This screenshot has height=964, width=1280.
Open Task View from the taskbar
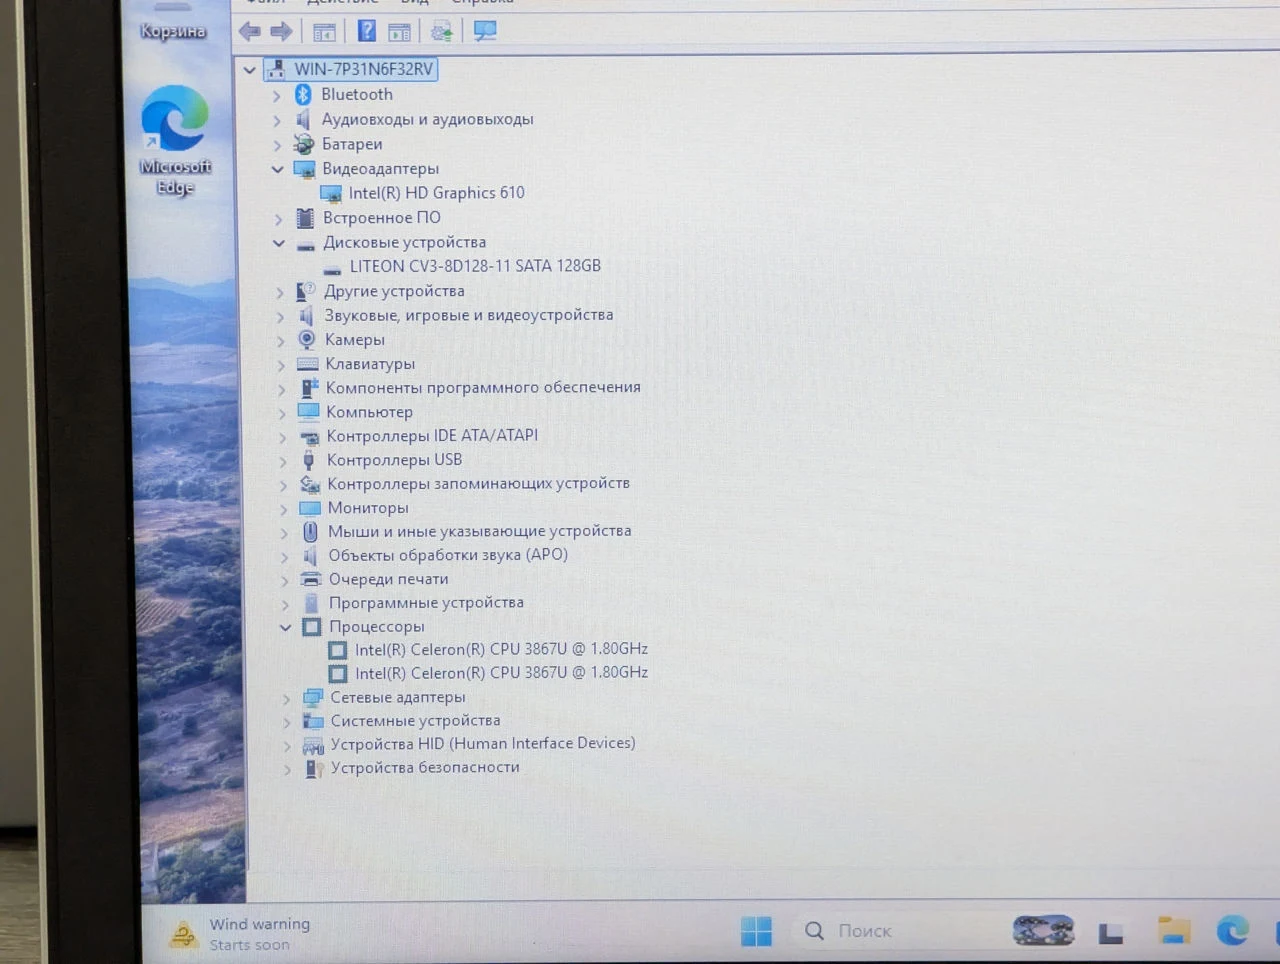click(x=1110, y=933)
